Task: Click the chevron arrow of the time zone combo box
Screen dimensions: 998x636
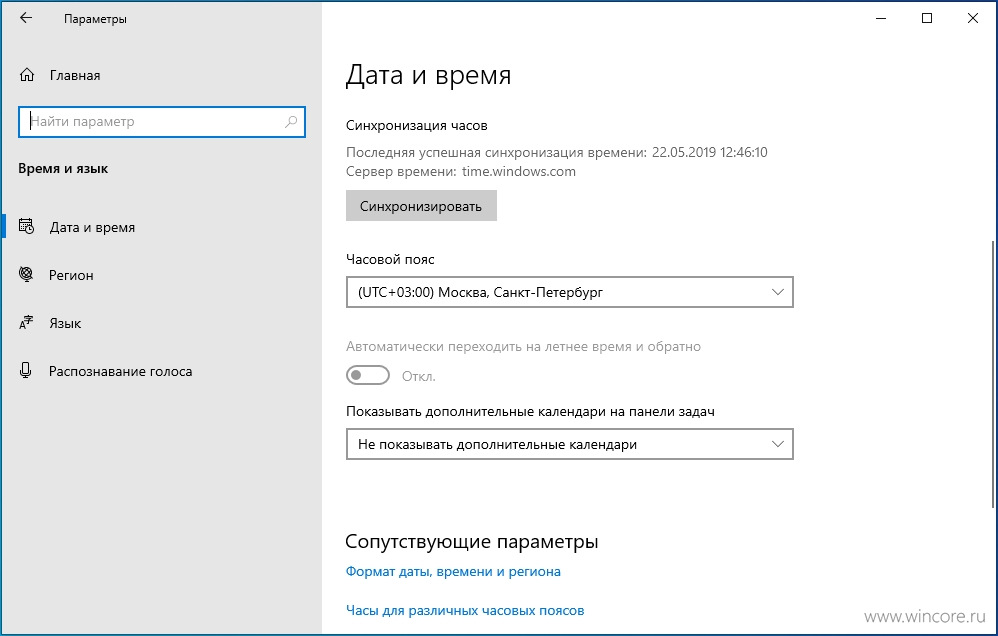Action: click(x=777, y=292)
